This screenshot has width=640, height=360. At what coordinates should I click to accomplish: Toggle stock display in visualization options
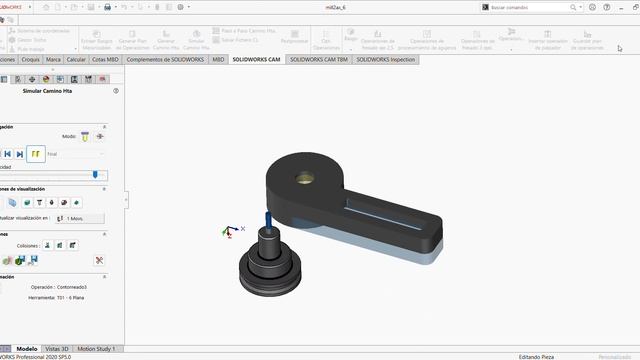tap(13, 202)
